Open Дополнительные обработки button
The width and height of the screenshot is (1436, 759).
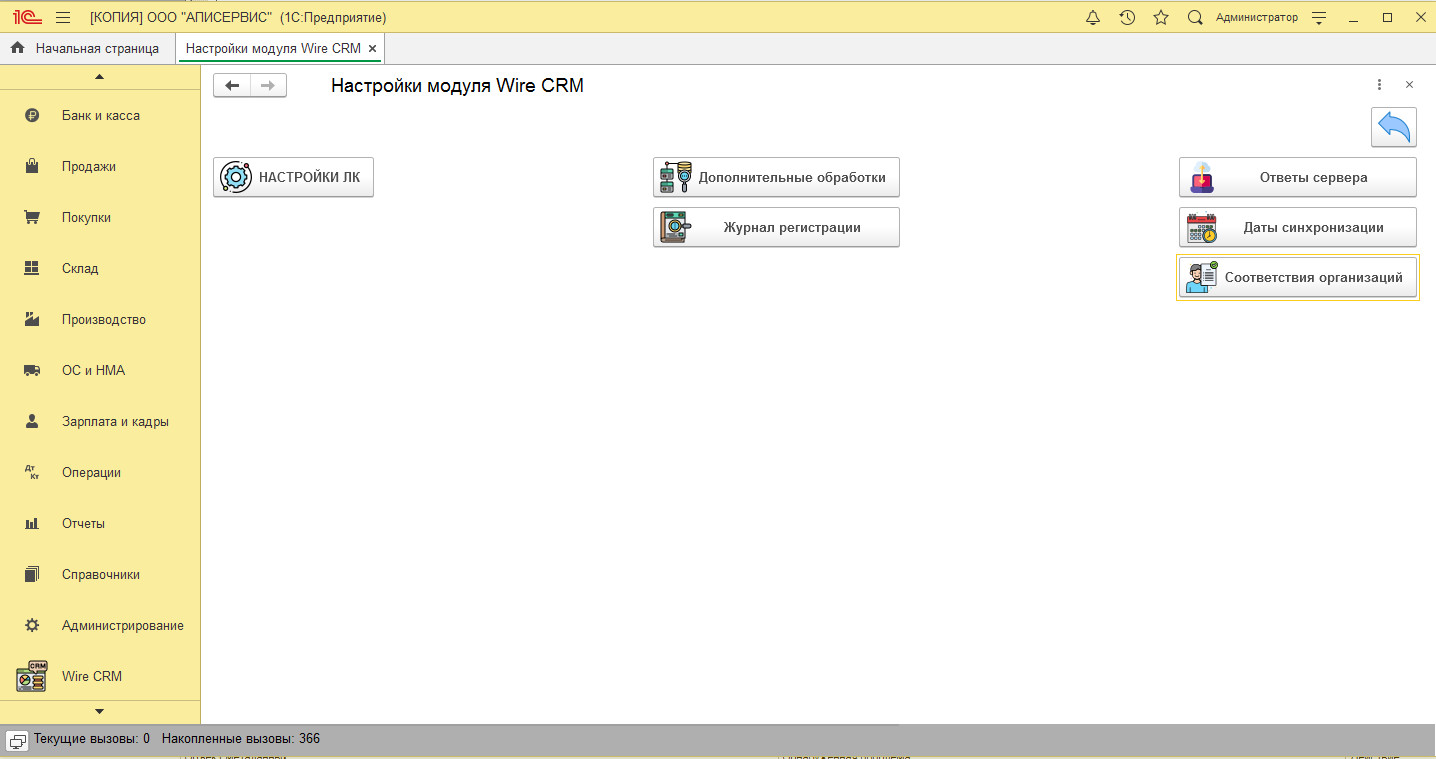[x=777, y=177]
